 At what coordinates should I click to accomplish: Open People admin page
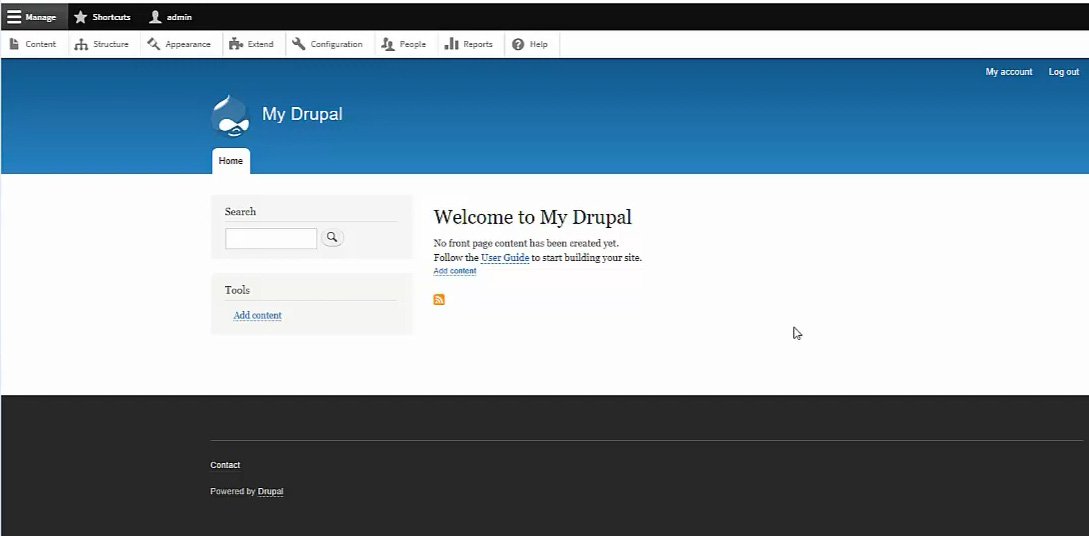point(404,44)
